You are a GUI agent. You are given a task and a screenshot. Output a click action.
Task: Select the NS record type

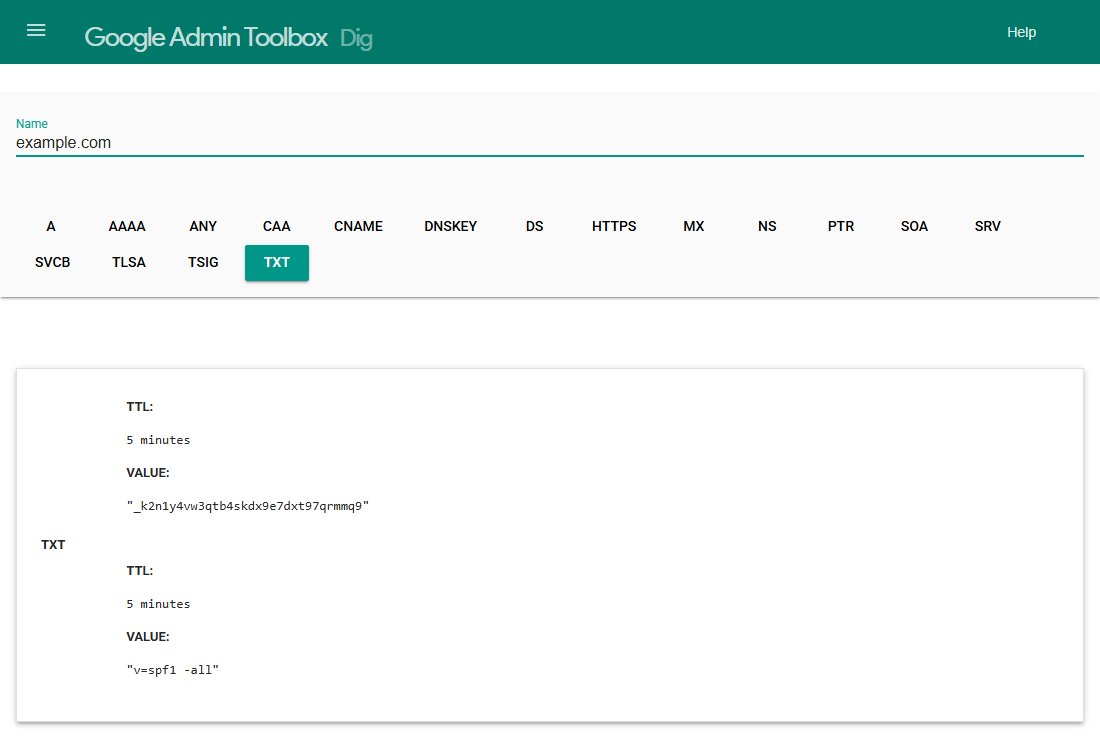(x=767, y=227)
